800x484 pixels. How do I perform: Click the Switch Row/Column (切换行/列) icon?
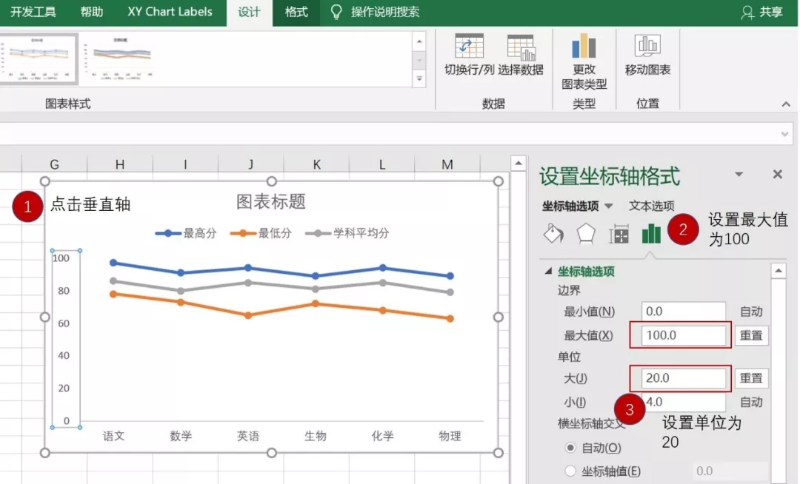pos(469,47)
